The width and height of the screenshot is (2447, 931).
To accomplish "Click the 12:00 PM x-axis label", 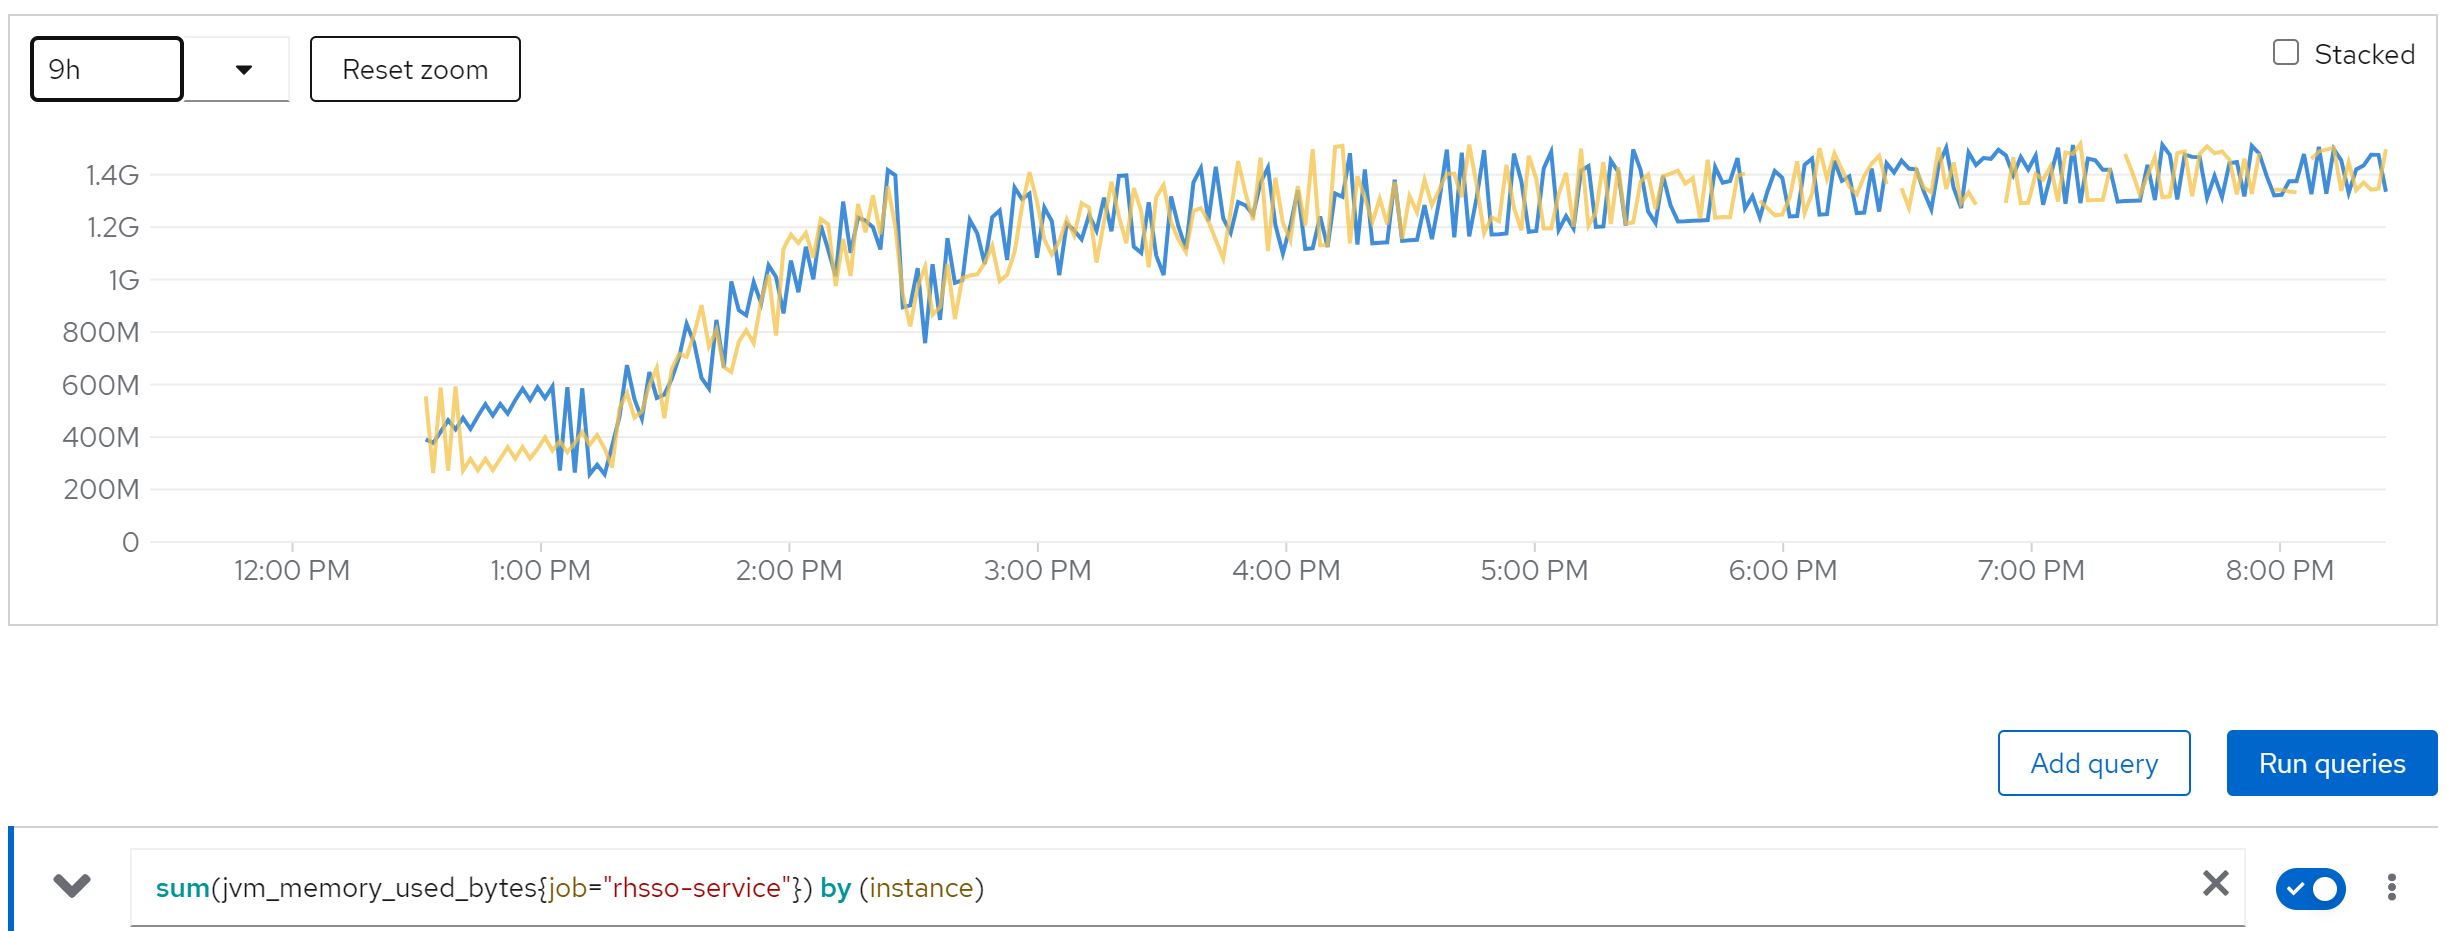I will tap(292, 570).
